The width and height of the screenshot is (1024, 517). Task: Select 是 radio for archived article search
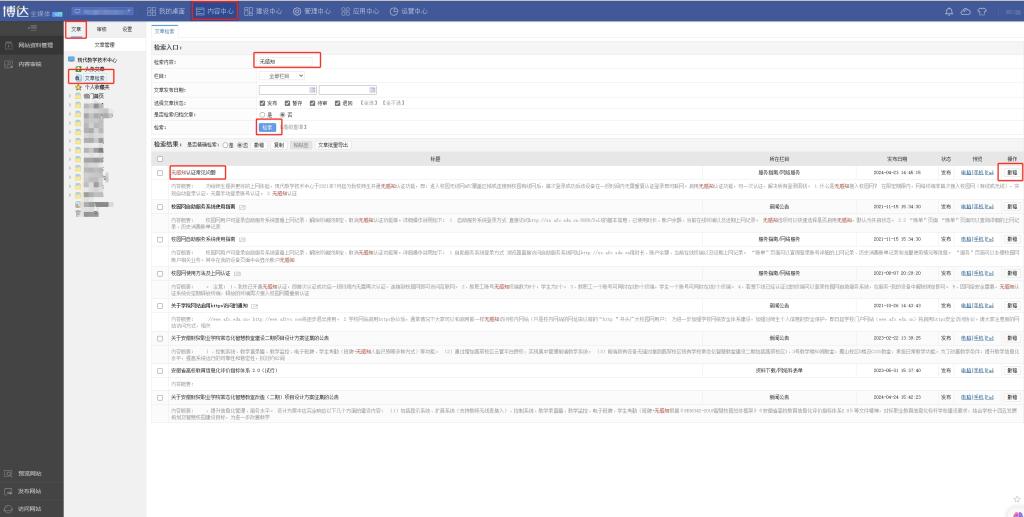(262, 115)
